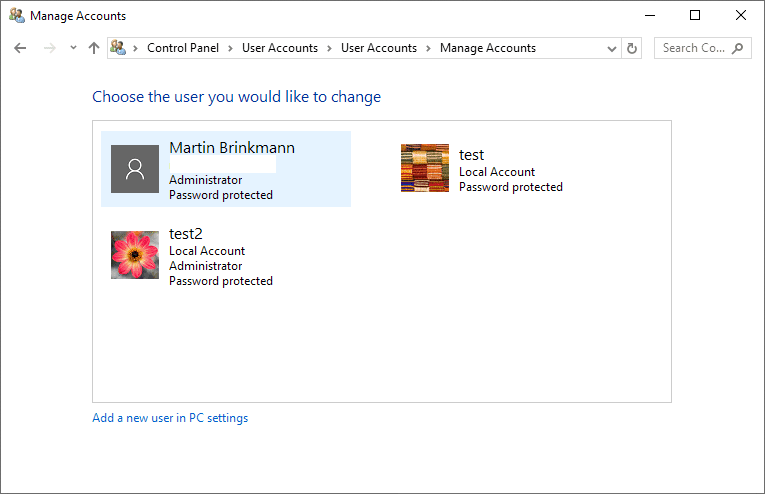Screen dimensions: 765x494
Task: Click the Search Control Panel field
Action: coord(703,48)
